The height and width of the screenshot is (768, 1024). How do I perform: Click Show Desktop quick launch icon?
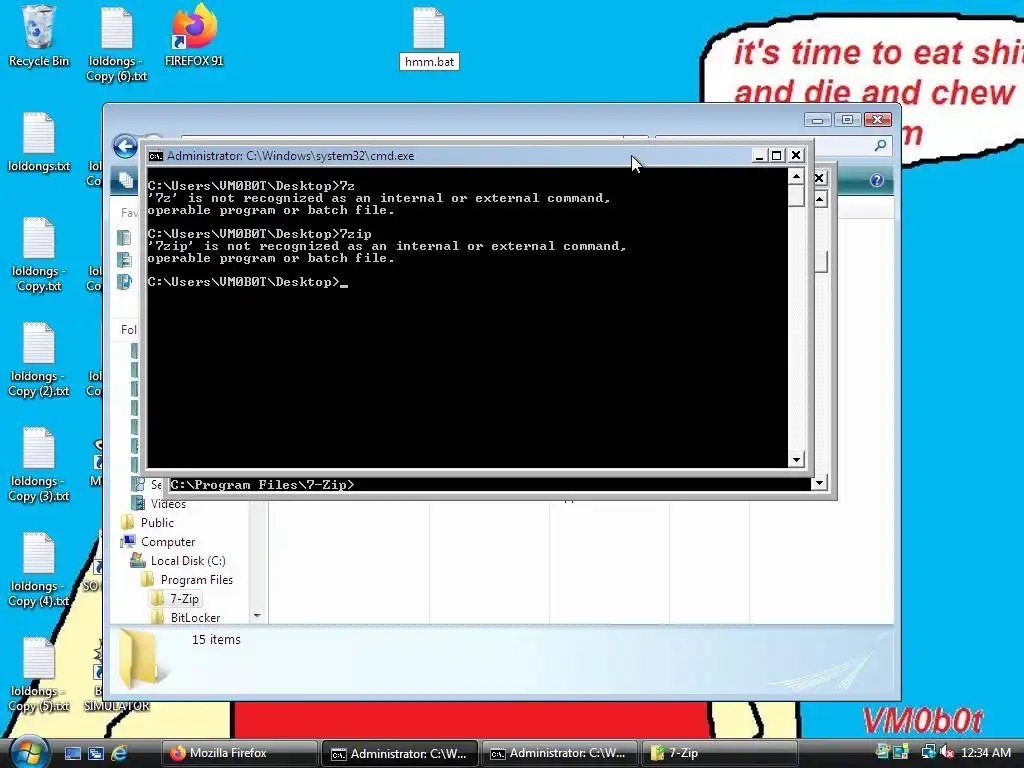(x=72, y=753)
